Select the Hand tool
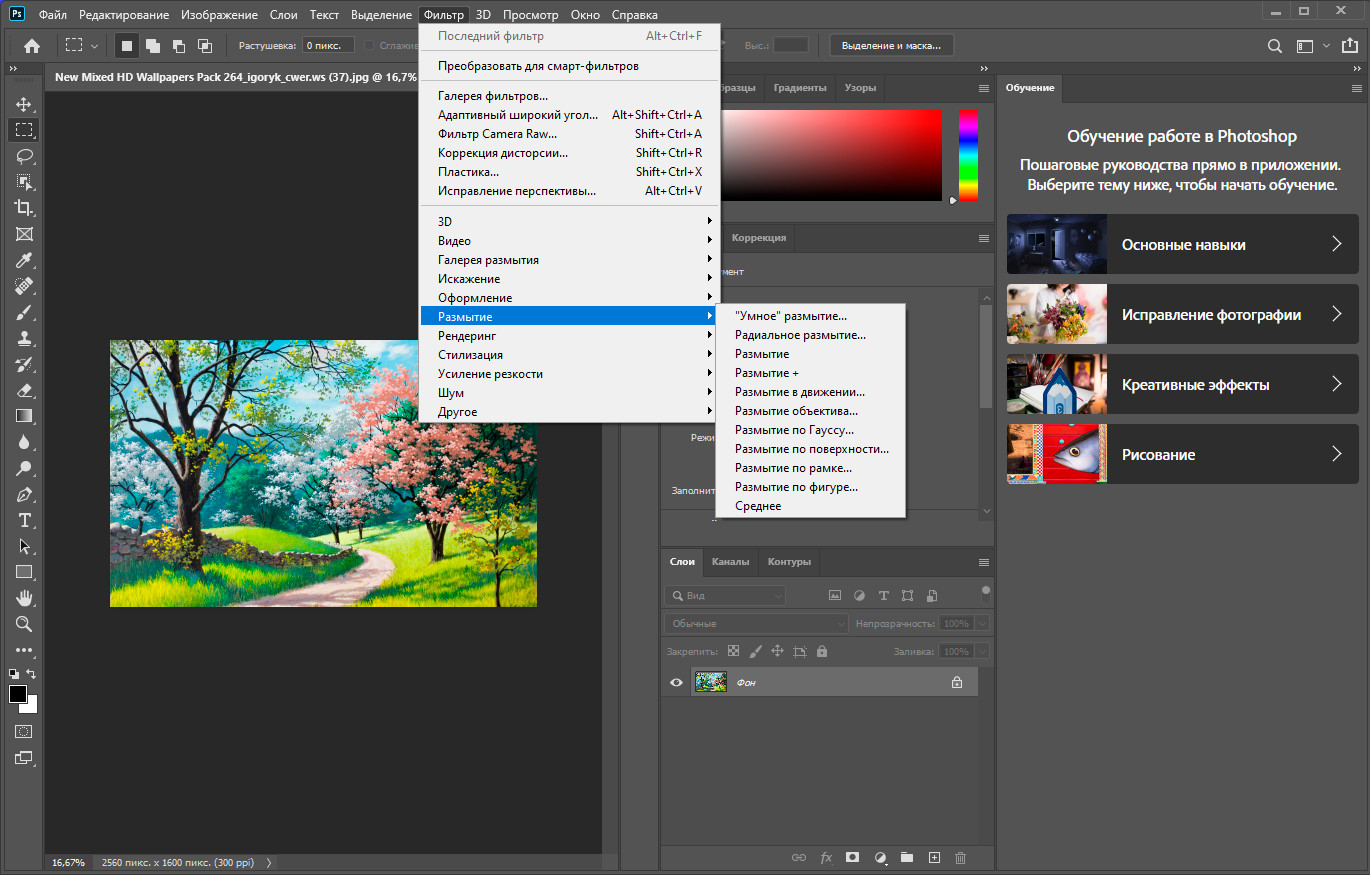 click(24, 598)
